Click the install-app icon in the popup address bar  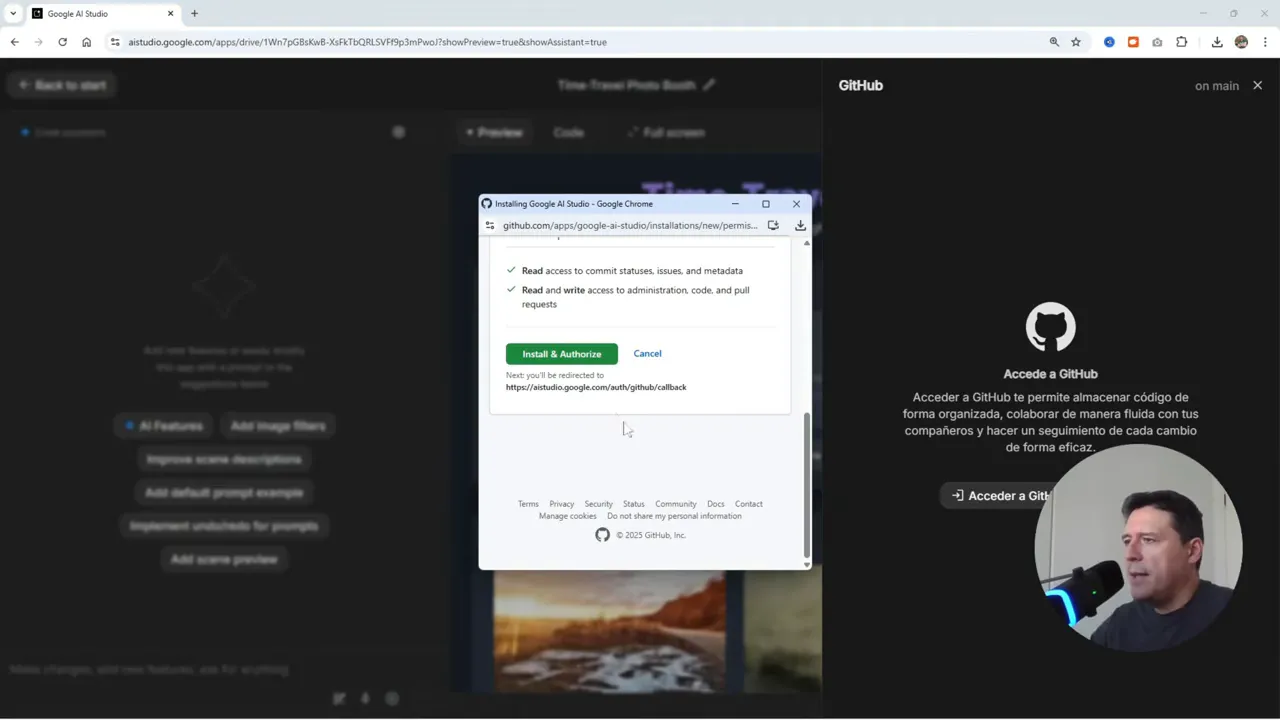coord(773,225)
